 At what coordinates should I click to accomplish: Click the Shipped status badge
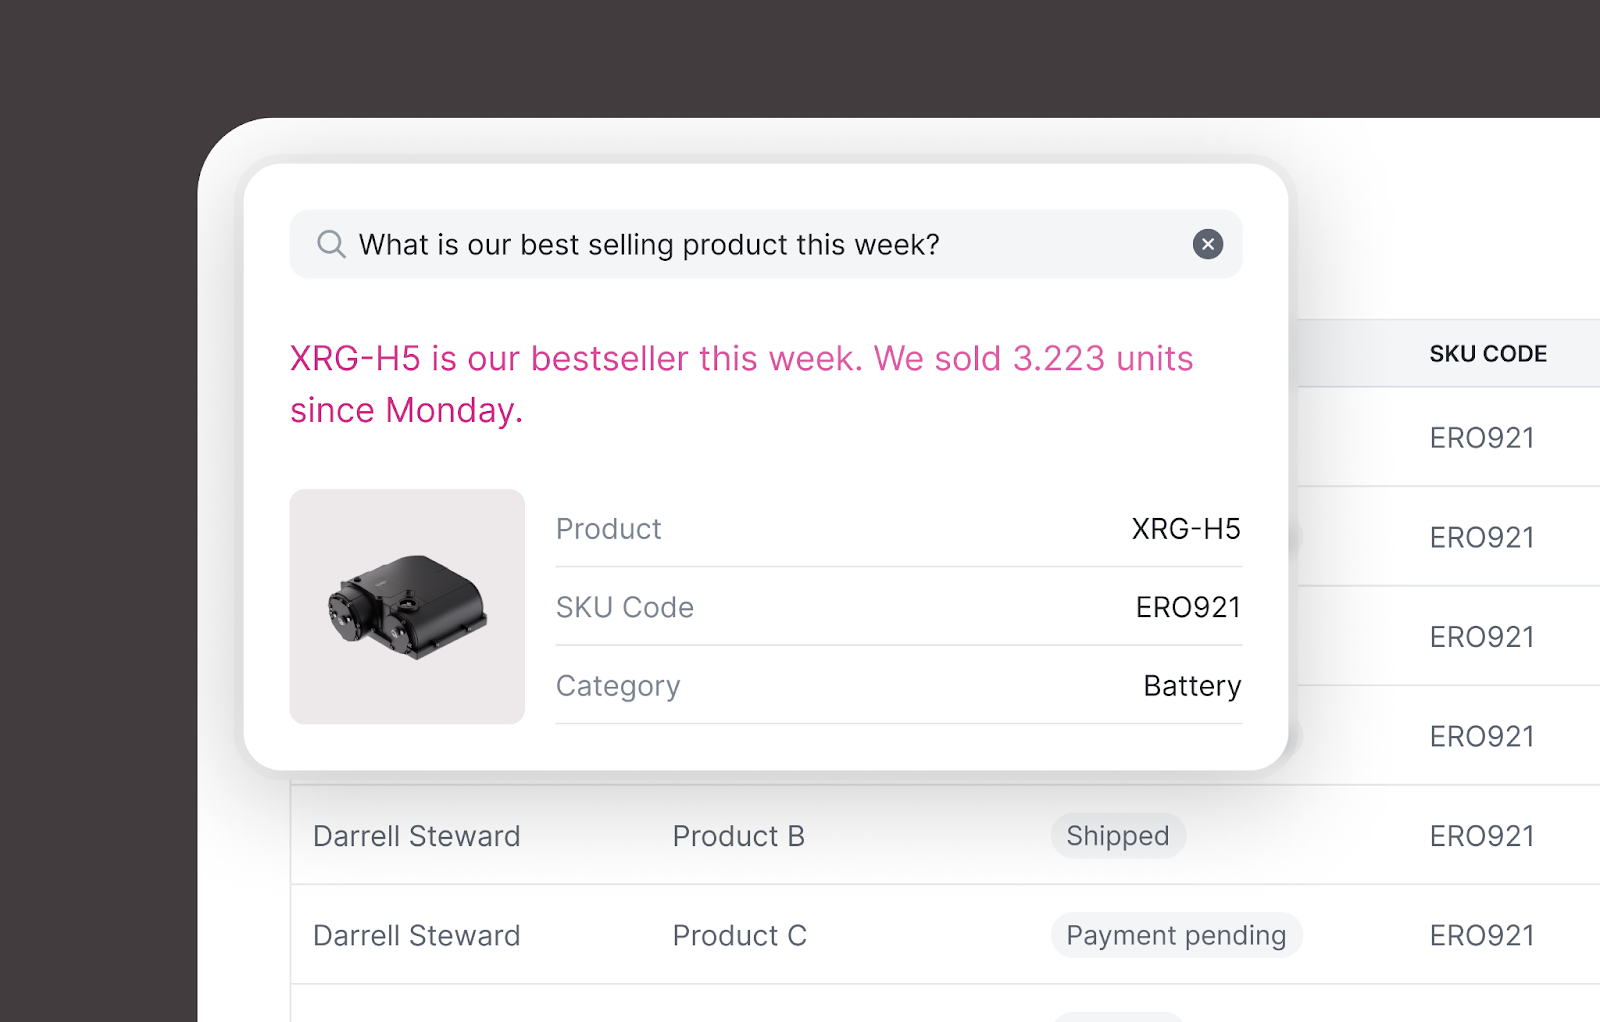click(x=1118, y=835)
